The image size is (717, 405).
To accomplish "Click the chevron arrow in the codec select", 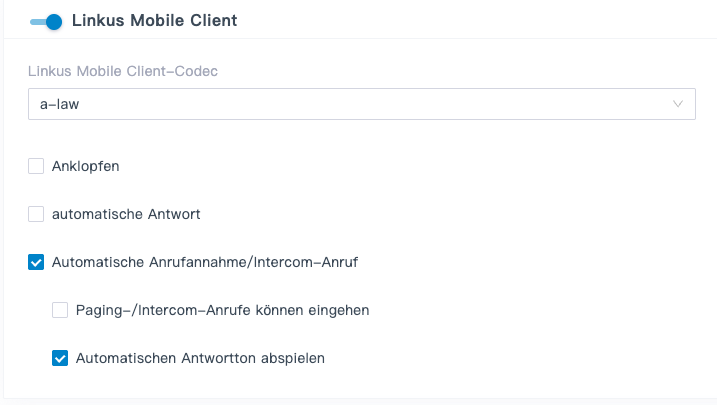I will click(678, 104).
